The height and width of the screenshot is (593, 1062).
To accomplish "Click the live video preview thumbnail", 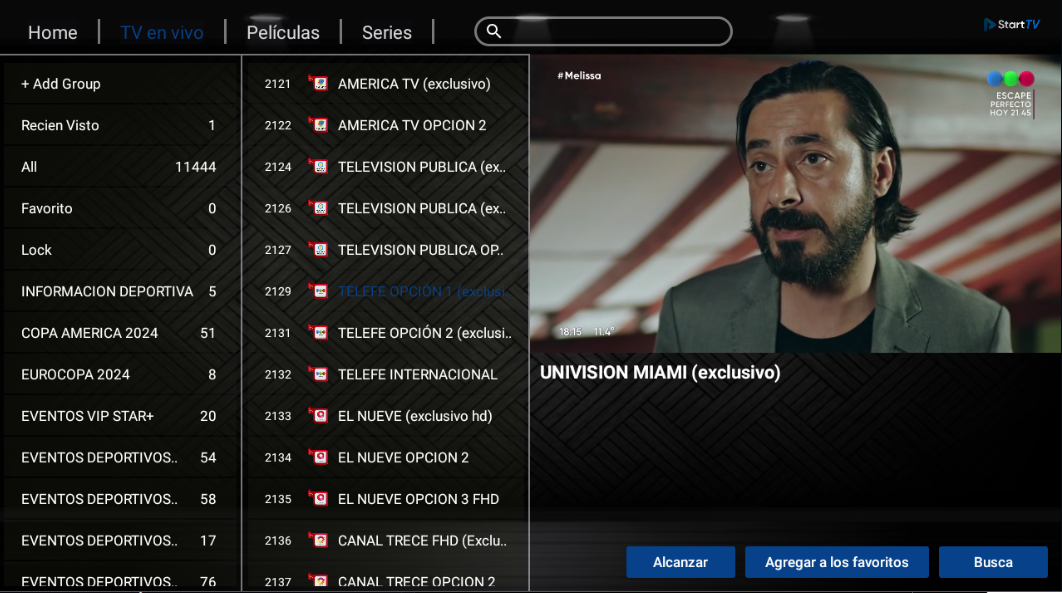I will (x=795, y=204).
